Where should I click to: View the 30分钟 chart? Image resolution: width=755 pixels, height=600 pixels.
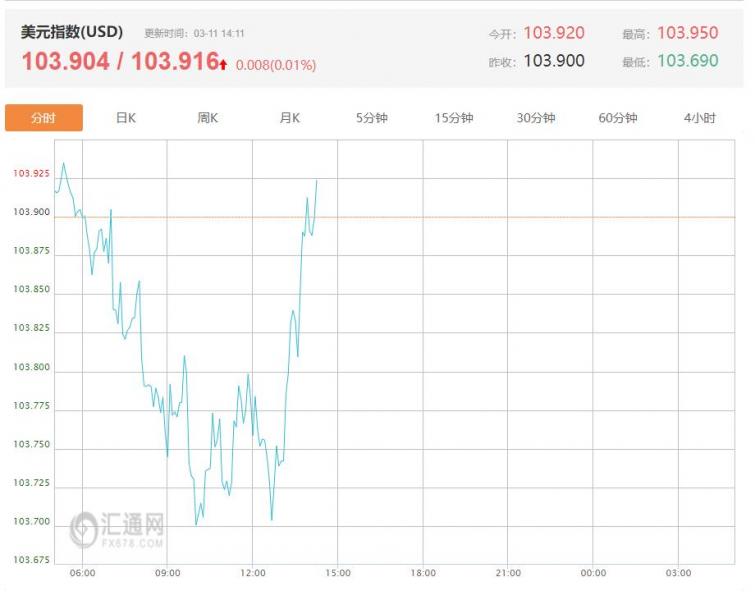[536, 118]
